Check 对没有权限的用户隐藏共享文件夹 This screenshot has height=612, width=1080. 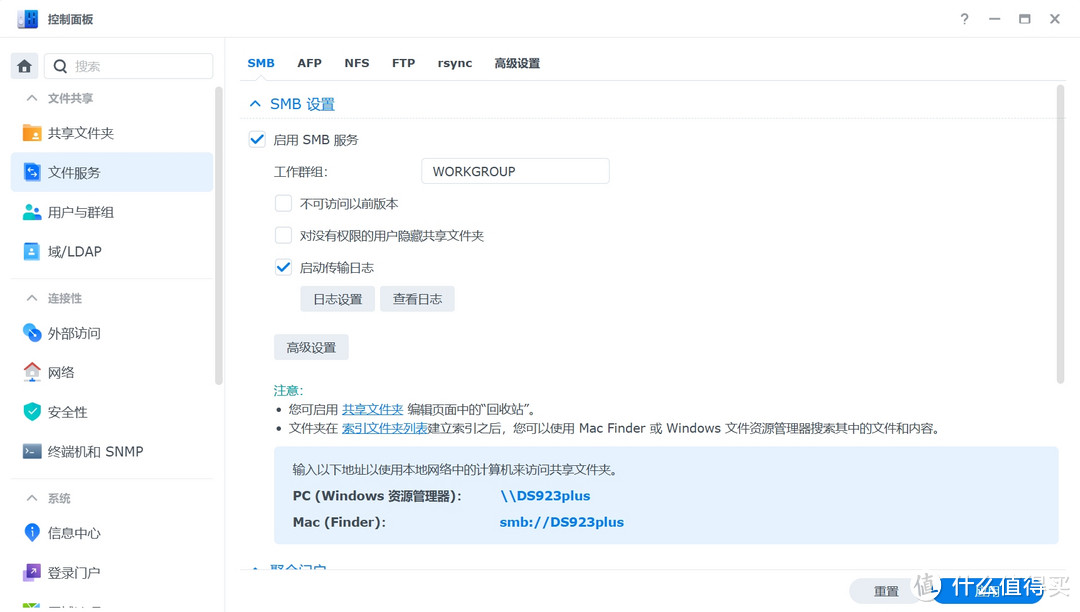(283, 235)
